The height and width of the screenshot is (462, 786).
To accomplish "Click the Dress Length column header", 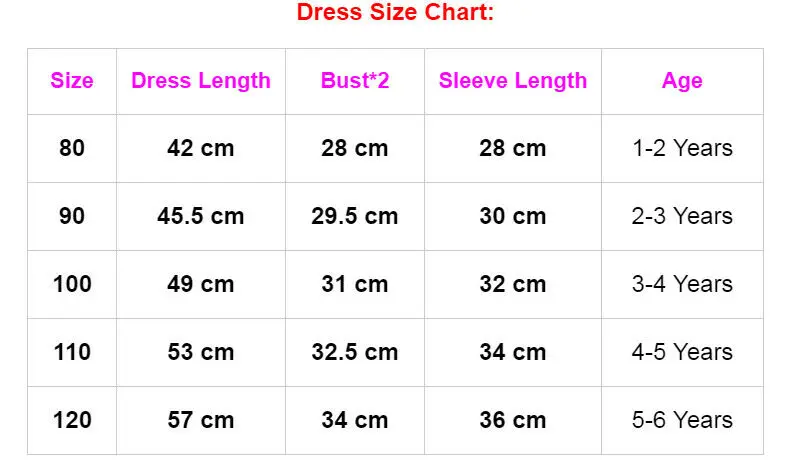I will point(201,81).
